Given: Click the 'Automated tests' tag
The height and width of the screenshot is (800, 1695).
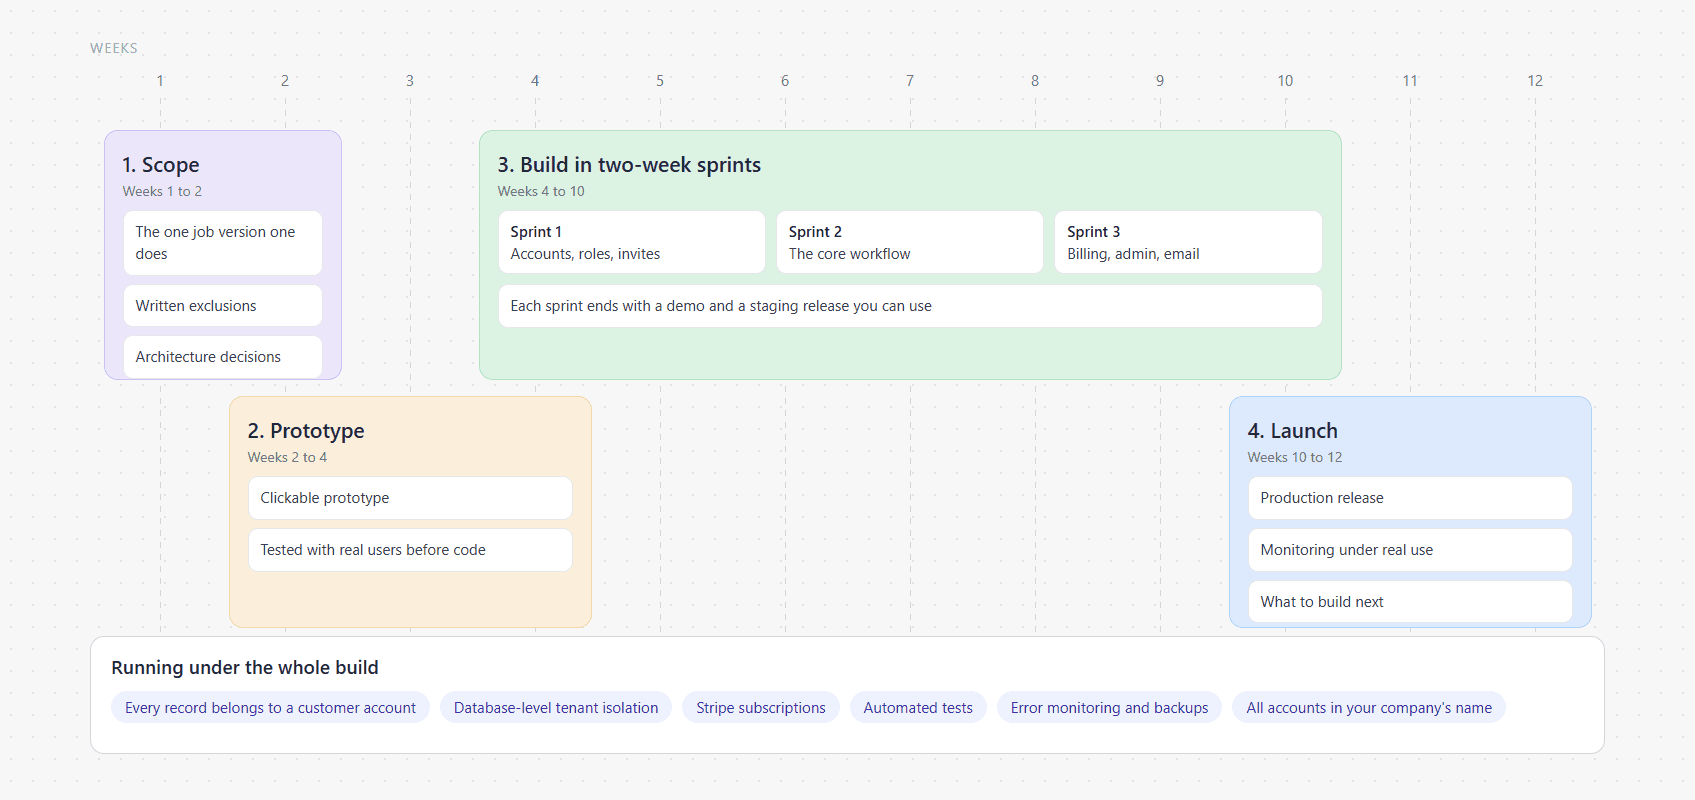Looking at the screenshot, I should pos(918,708).
